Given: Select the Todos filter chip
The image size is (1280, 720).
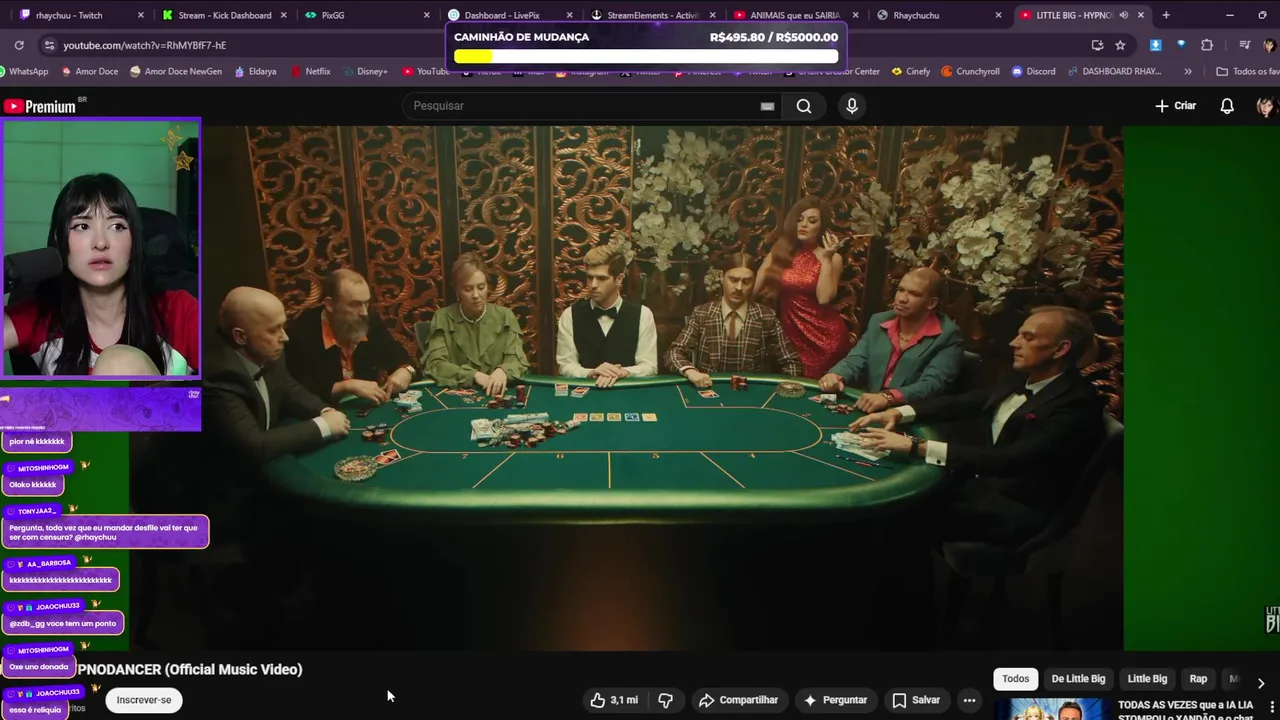Looking at the screenshot, I should click(x=1015, y=679).
